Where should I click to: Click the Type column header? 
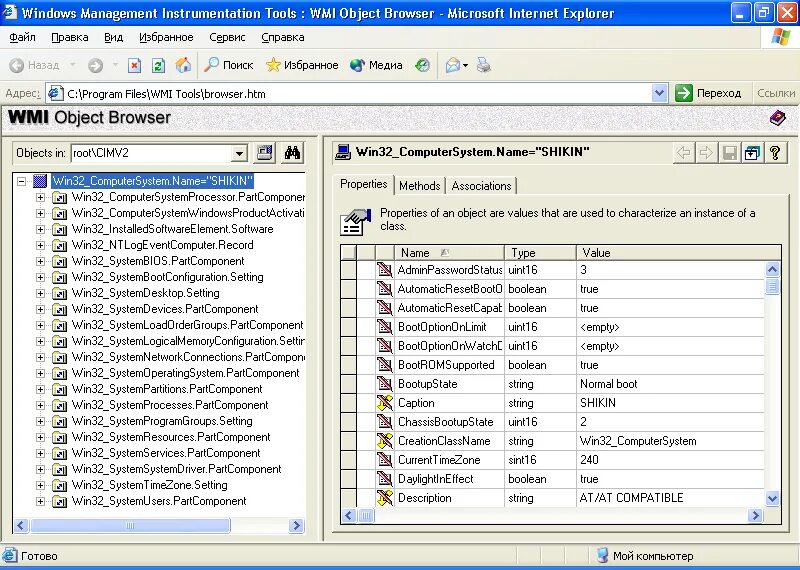coord(540,253)
